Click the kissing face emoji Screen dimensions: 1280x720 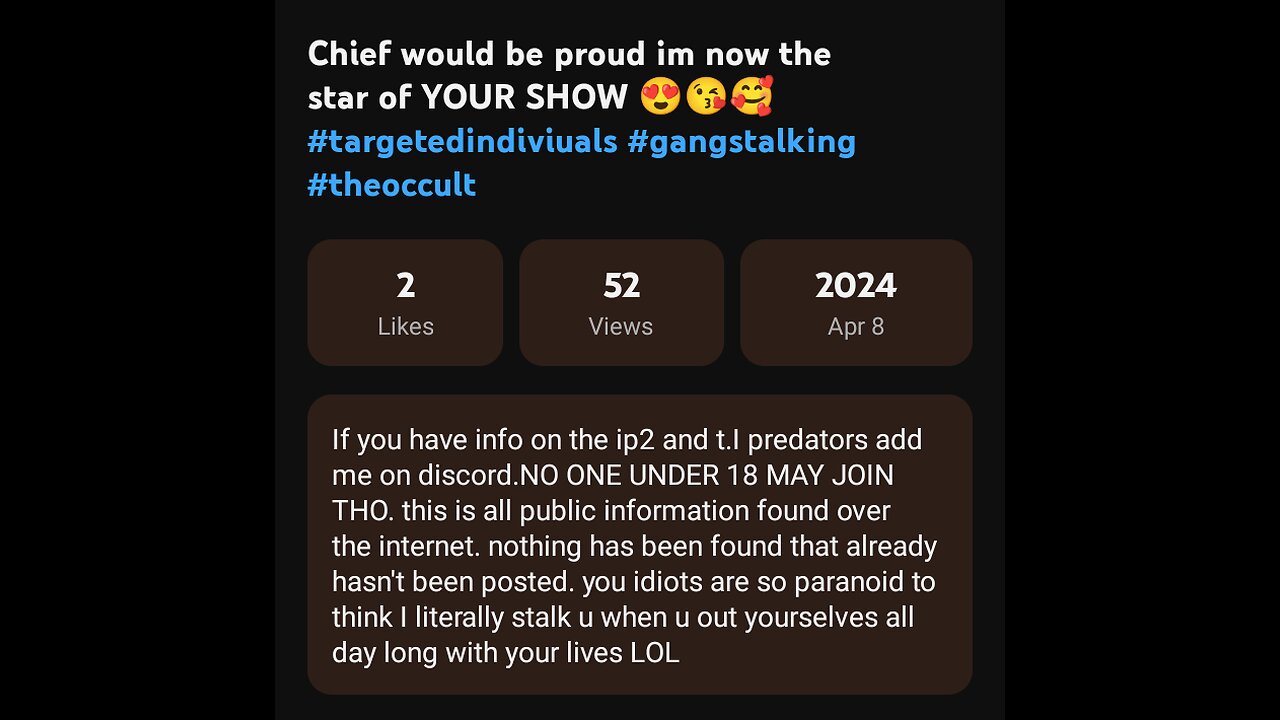pyautogui.click(x=707, y=97)
